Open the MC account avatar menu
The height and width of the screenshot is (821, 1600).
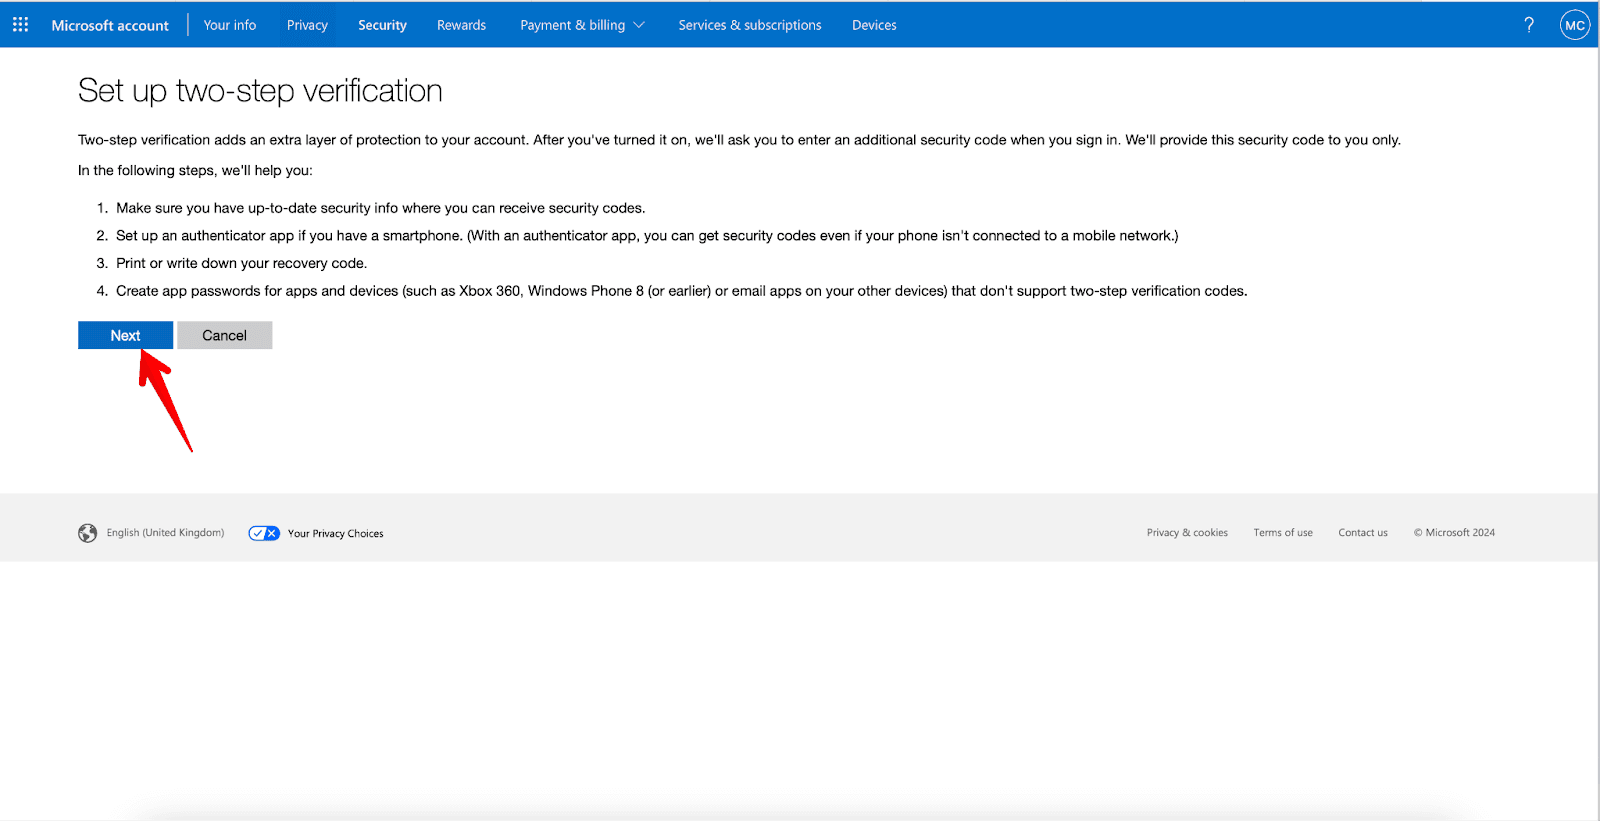(x=1574, y=25)
